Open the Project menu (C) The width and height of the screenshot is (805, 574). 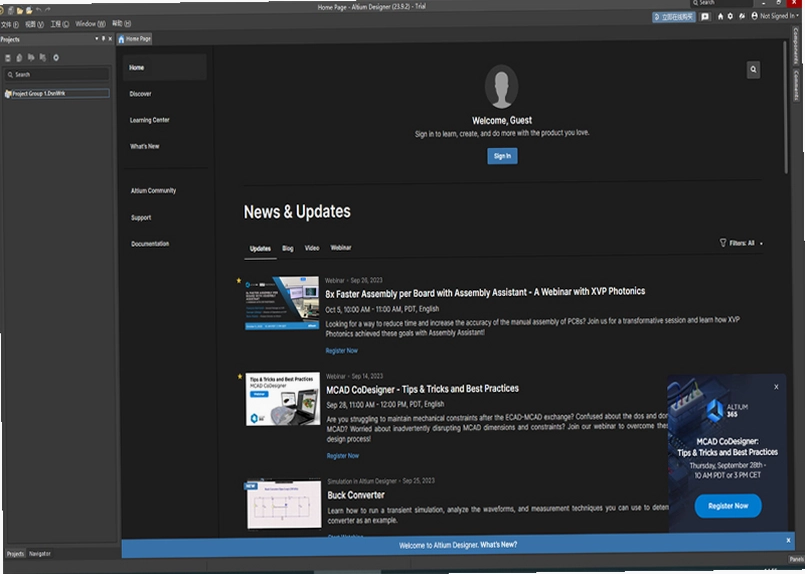[x=60, y=24]
